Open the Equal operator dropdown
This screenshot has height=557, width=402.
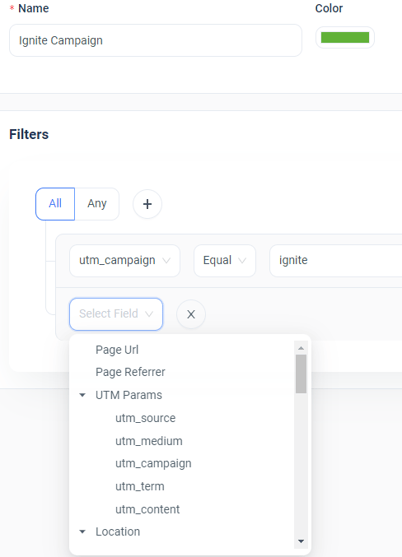224,260
